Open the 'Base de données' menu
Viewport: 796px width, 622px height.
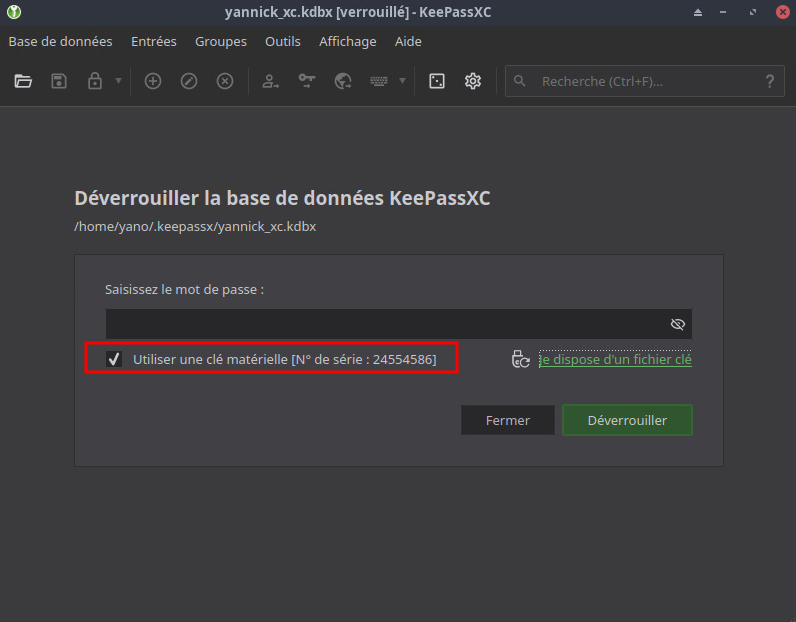(x=60, y=41)
